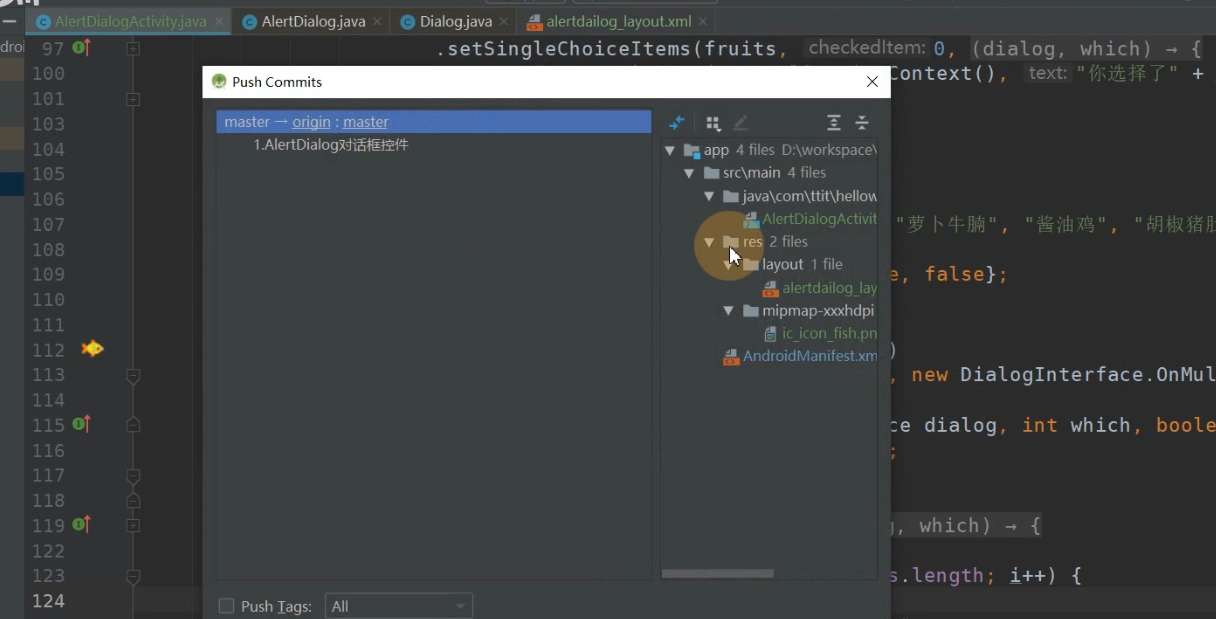The height and width of the screenshot is (619, 1216).
Task: Collapse the java\com\ttit folder node
Action: 709,196
